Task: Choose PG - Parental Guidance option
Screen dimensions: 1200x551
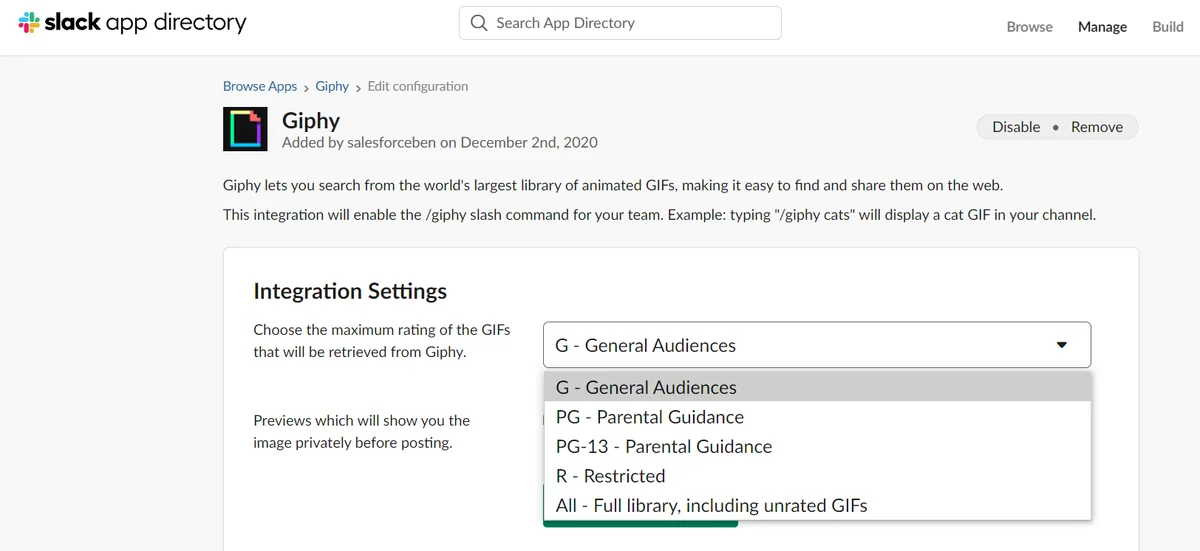Action: [817, 417]
